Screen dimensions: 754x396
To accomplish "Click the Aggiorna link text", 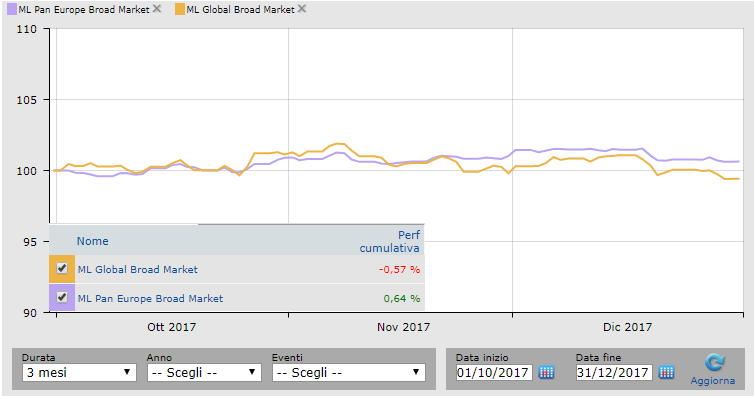I will point(713,381).
